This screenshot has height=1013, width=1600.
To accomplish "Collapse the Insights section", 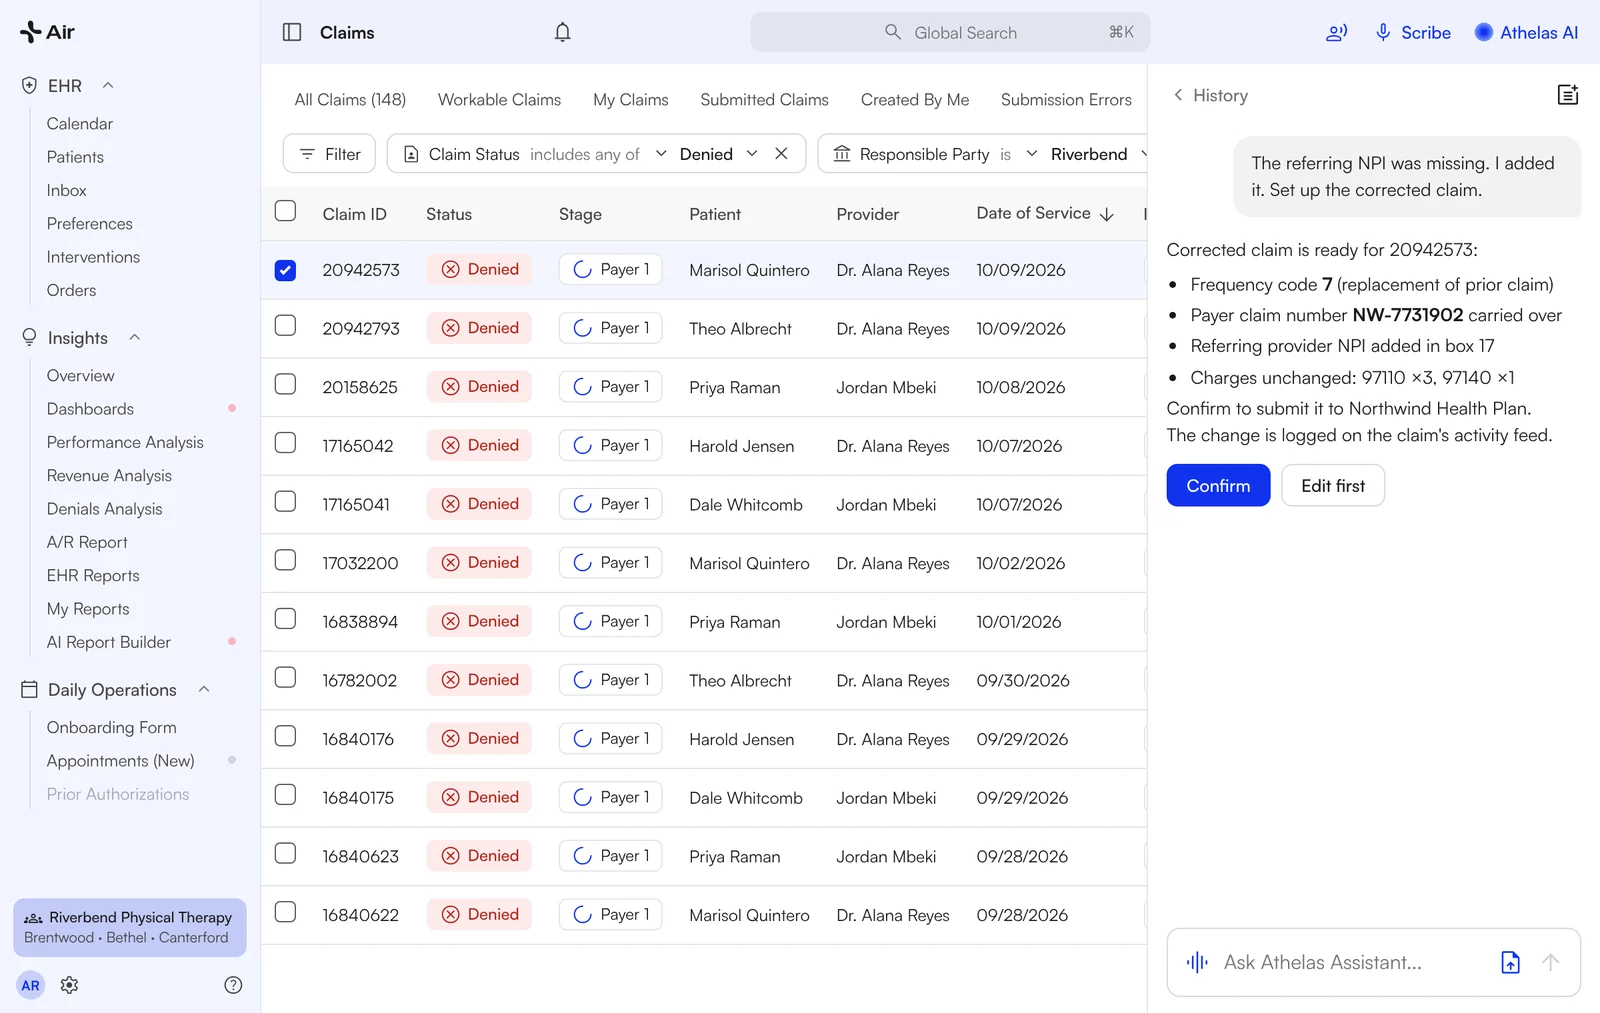I will pyautogui.click(x=134, y=338).
